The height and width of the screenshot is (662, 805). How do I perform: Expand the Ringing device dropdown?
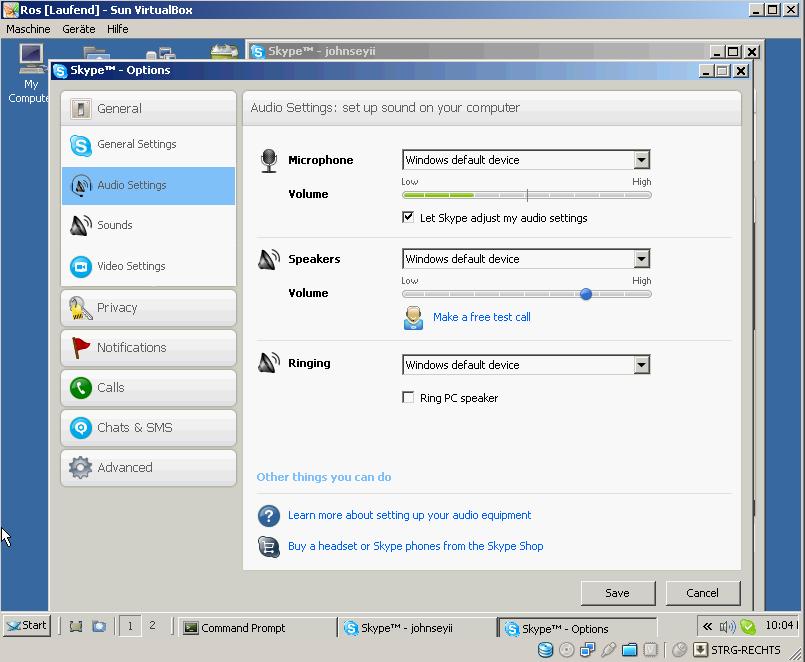(641, 365)
